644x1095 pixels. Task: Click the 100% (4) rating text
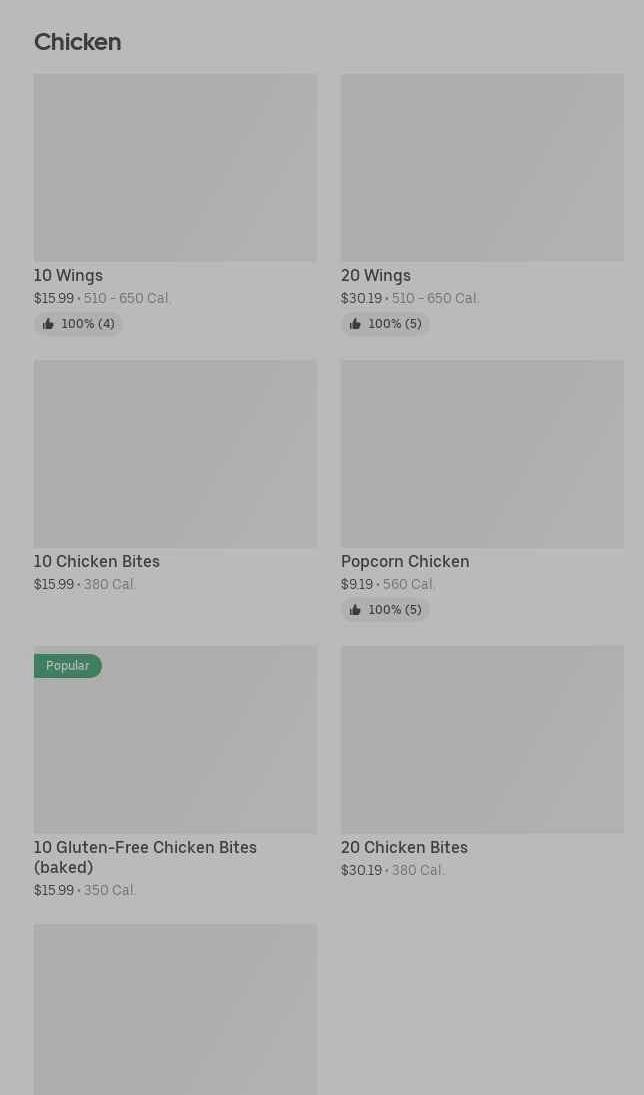coord(88,324)
